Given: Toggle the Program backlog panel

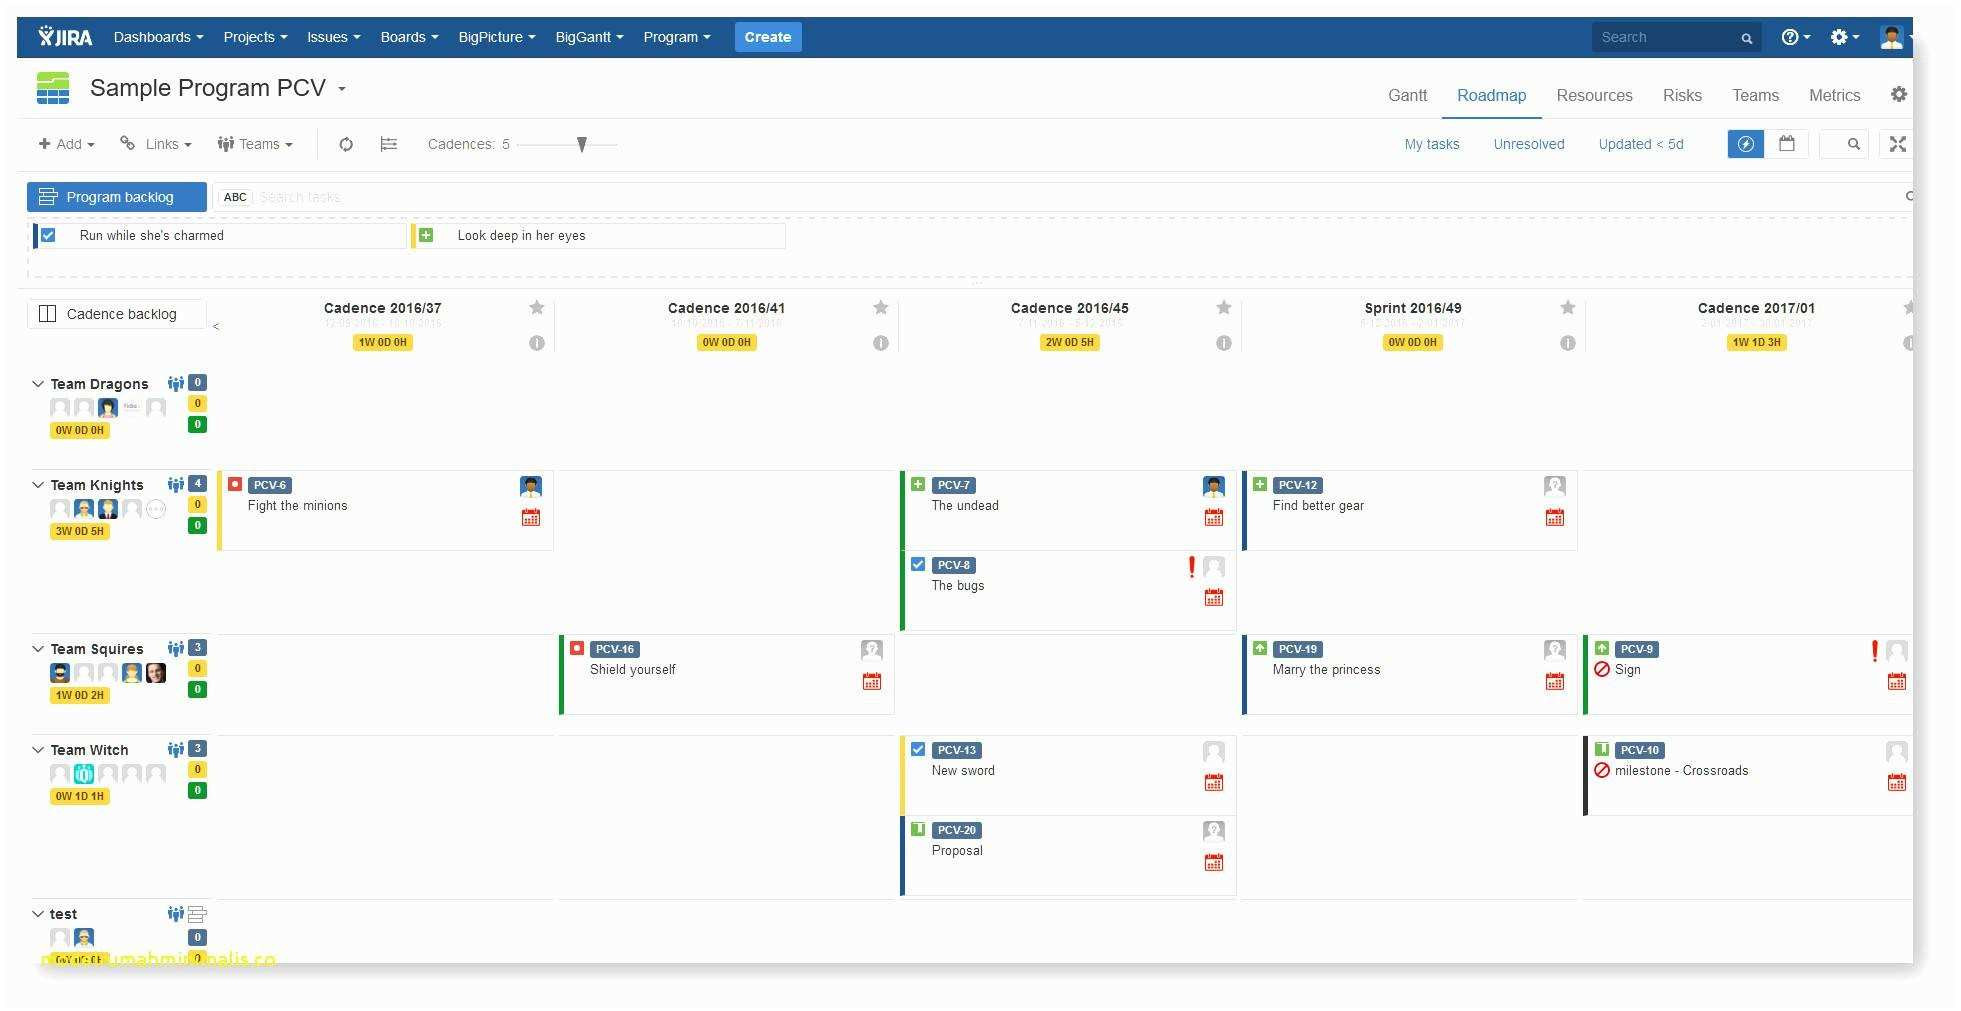Looking at the screenshot, I should click(117, 197).
